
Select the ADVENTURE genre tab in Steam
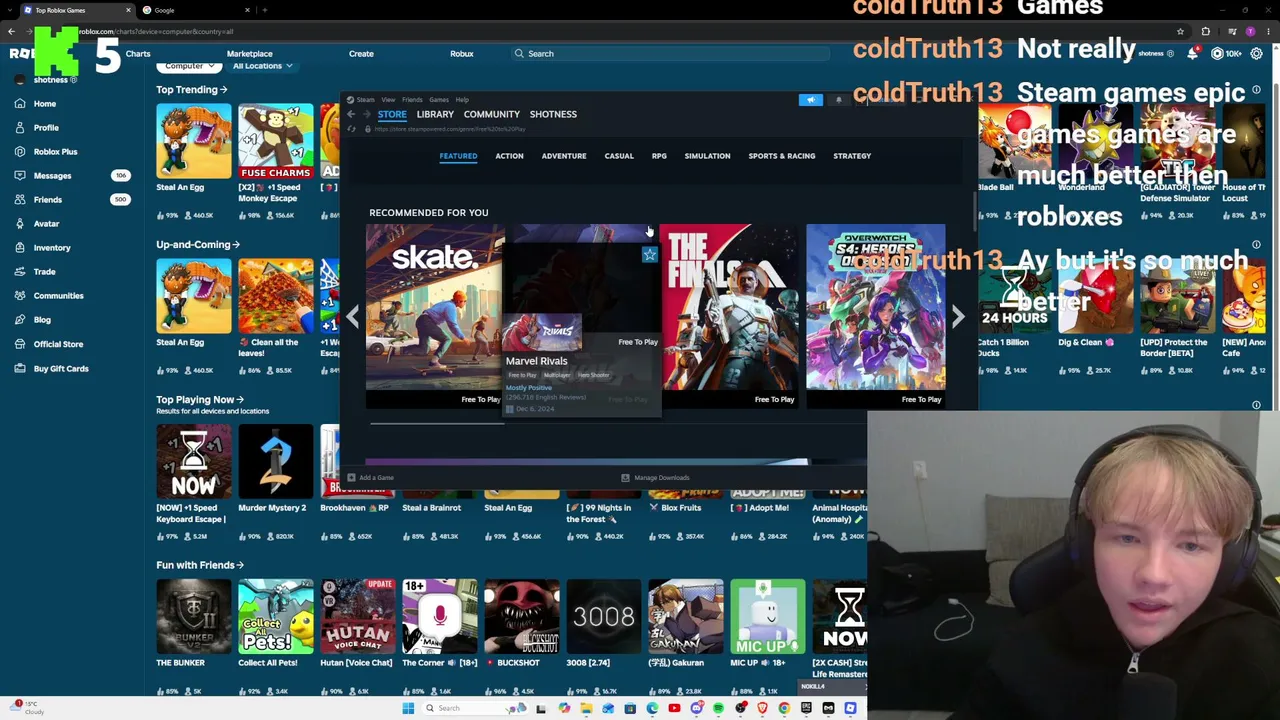tap(564, 156)
